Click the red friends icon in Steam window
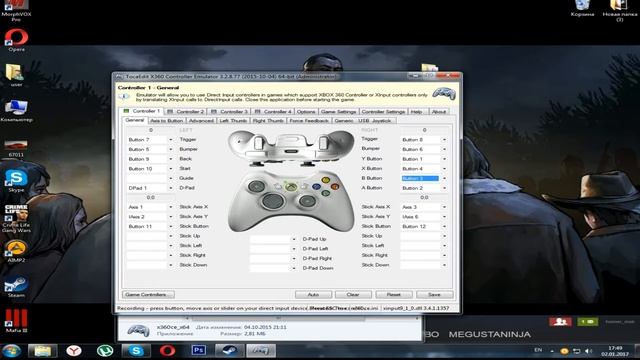 560,322
